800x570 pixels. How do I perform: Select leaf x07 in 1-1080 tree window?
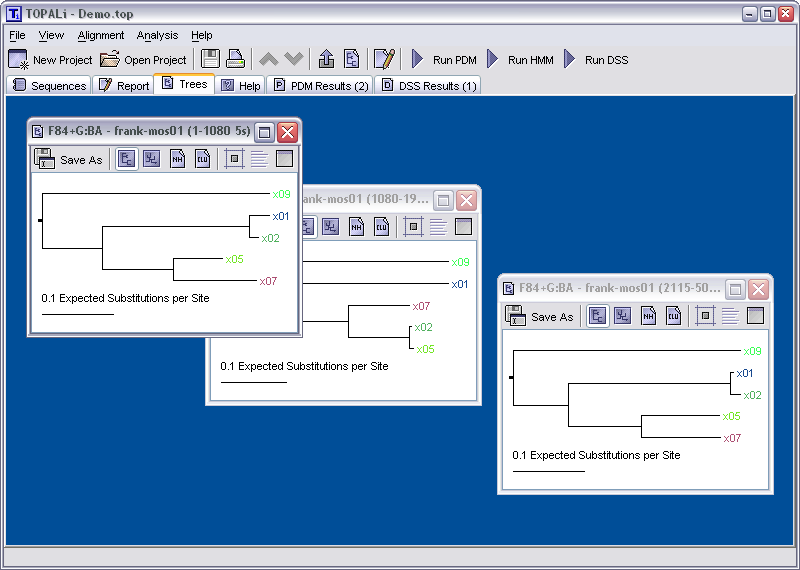point(268,281)
